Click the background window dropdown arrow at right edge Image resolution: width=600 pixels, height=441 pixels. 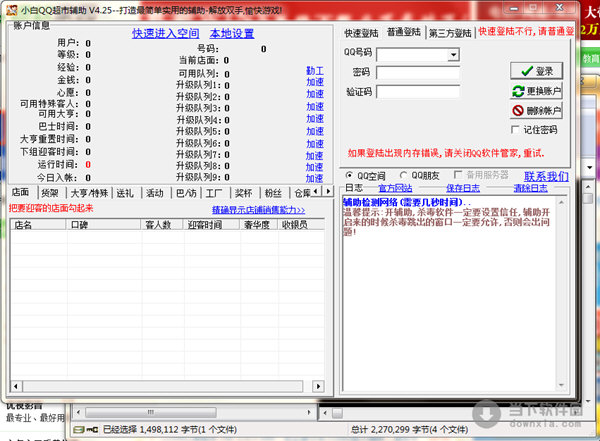[x=590, y=168]
